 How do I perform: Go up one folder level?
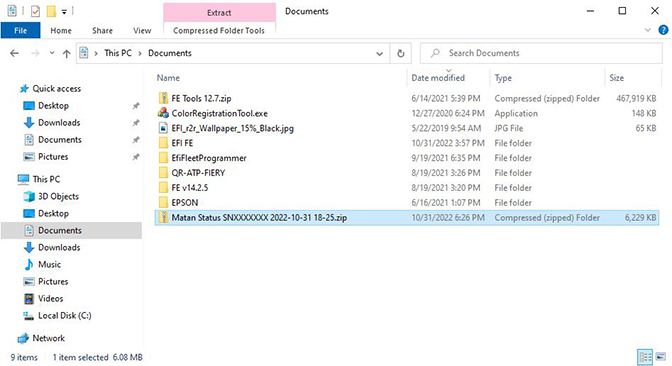(x=66, y=53)
